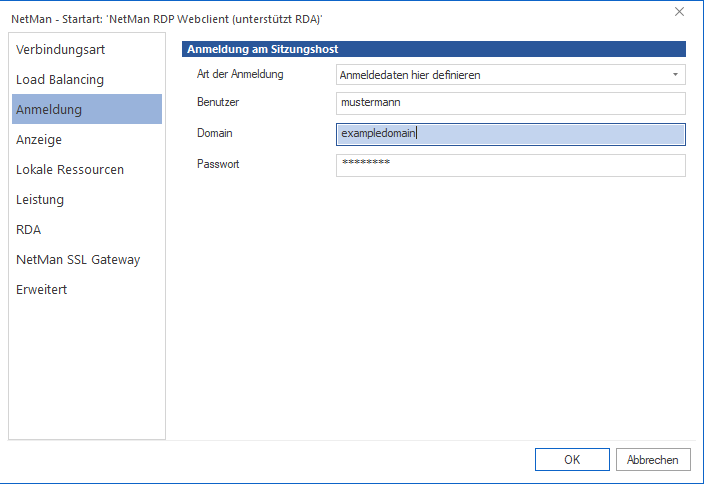
Task: Show the Leistung page
Action: coord(87,199)
